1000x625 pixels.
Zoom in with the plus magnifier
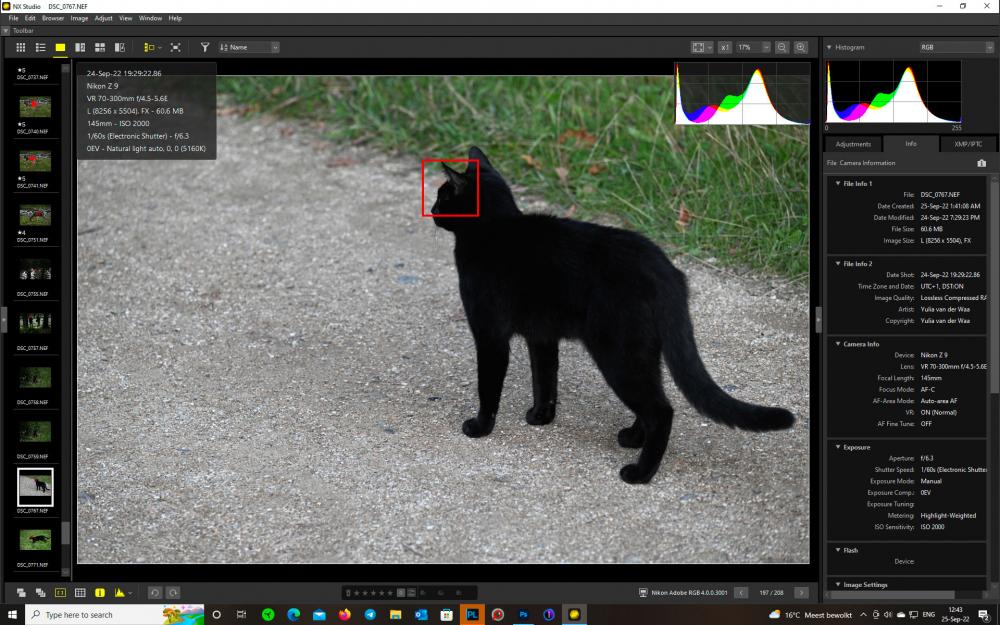pyautogui.click(x=801, y=47)
